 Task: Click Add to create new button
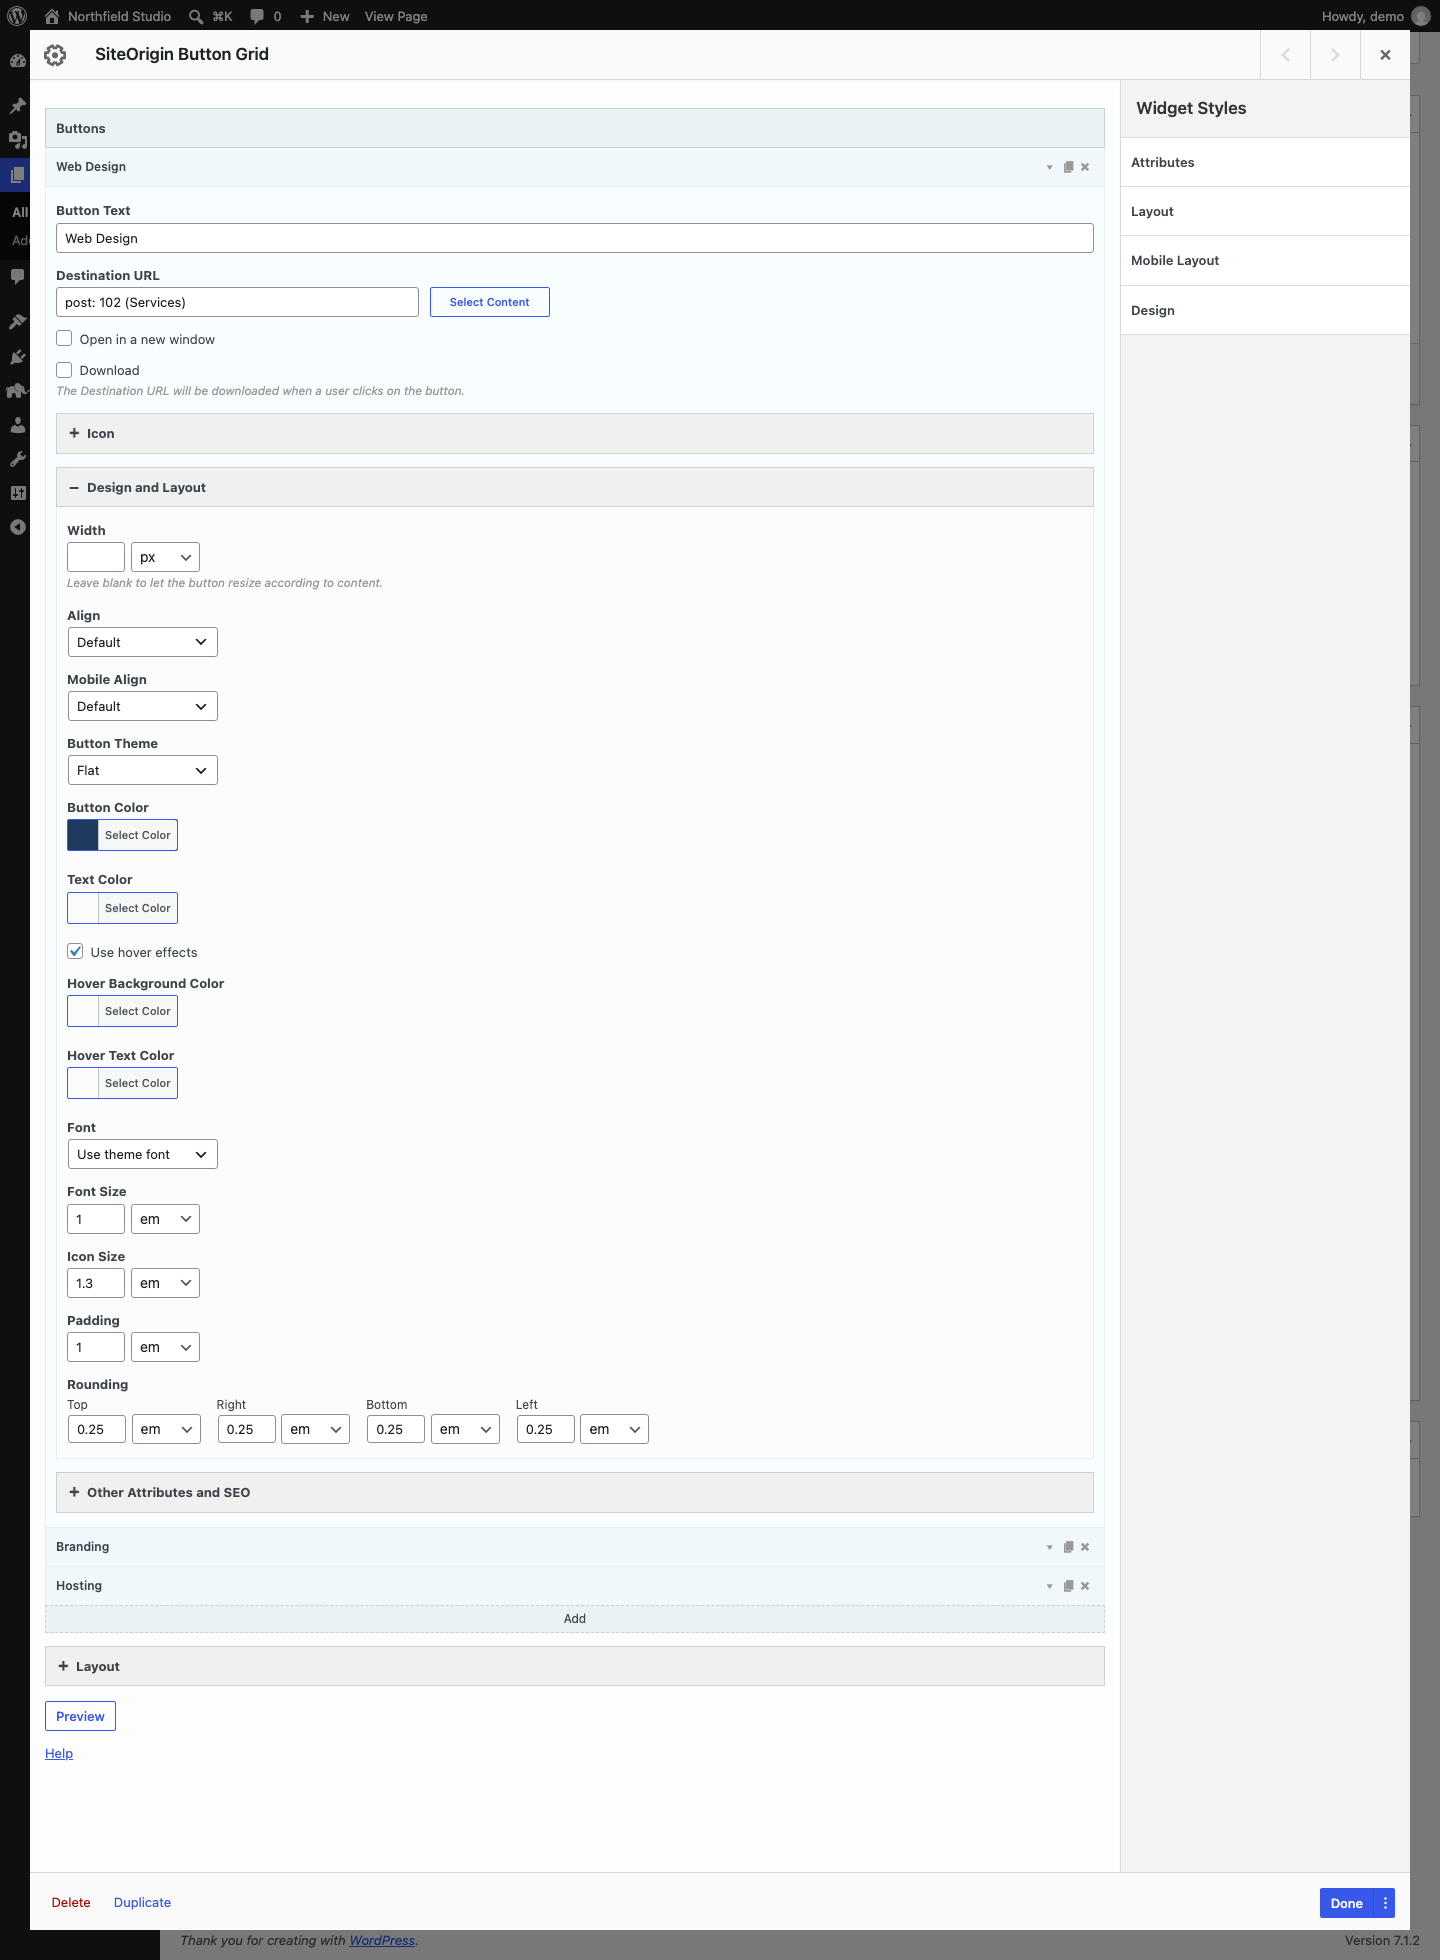(x=575, y=1619)
